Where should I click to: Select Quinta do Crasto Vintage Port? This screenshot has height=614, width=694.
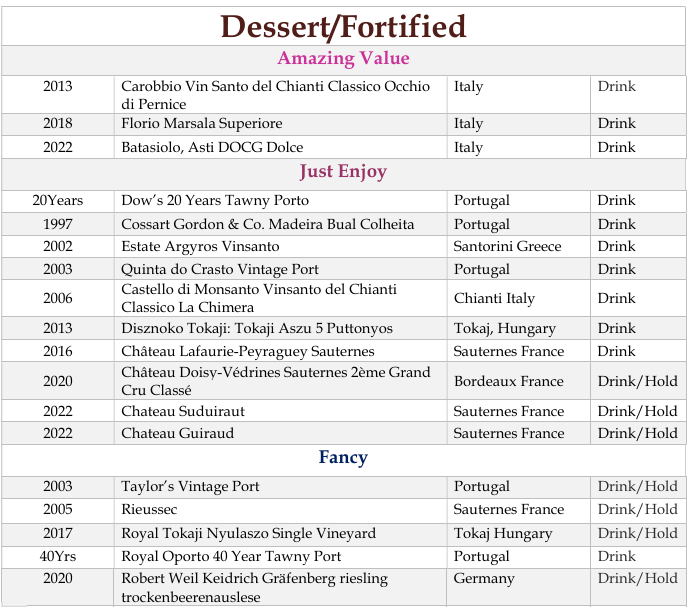[x=219, y=269]
